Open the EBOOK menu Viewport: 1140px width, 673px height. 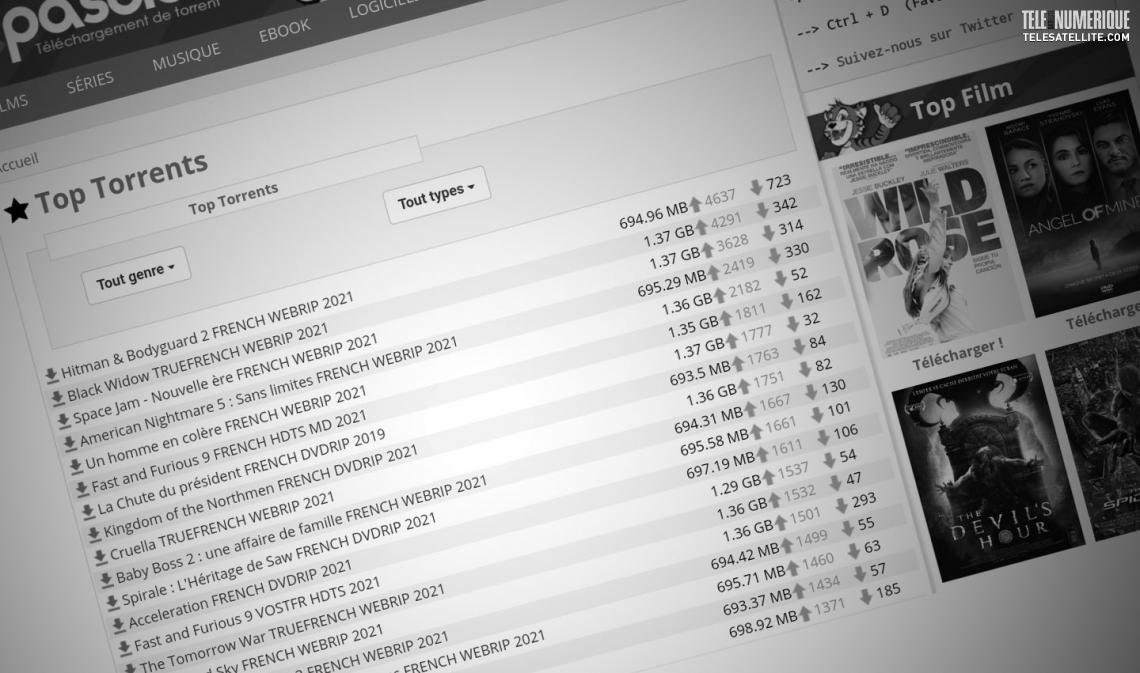(x=285, y=31)
